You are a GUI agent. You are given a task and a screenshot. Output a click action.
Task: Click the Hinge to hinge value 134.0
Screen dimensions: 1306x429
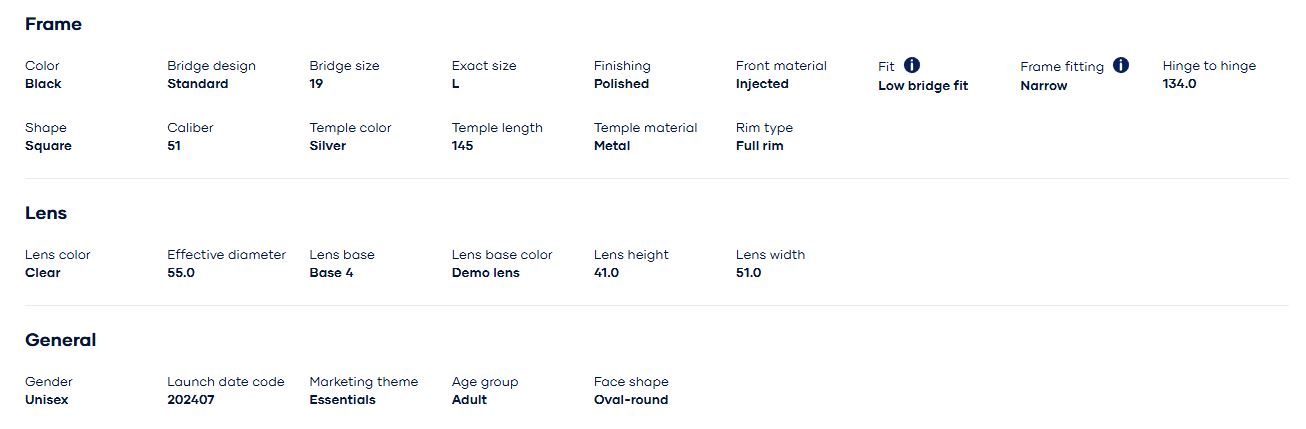click(x=1179, y=84)
